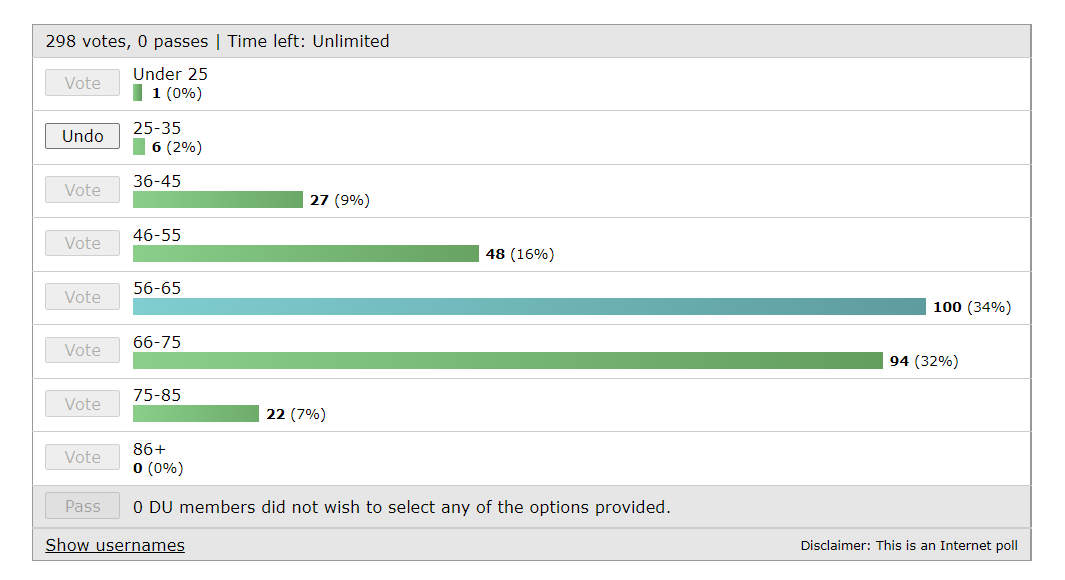This screenshot has width=1065, height=580.
Task: Vote for the 86+ option
Action: point(82,457)
